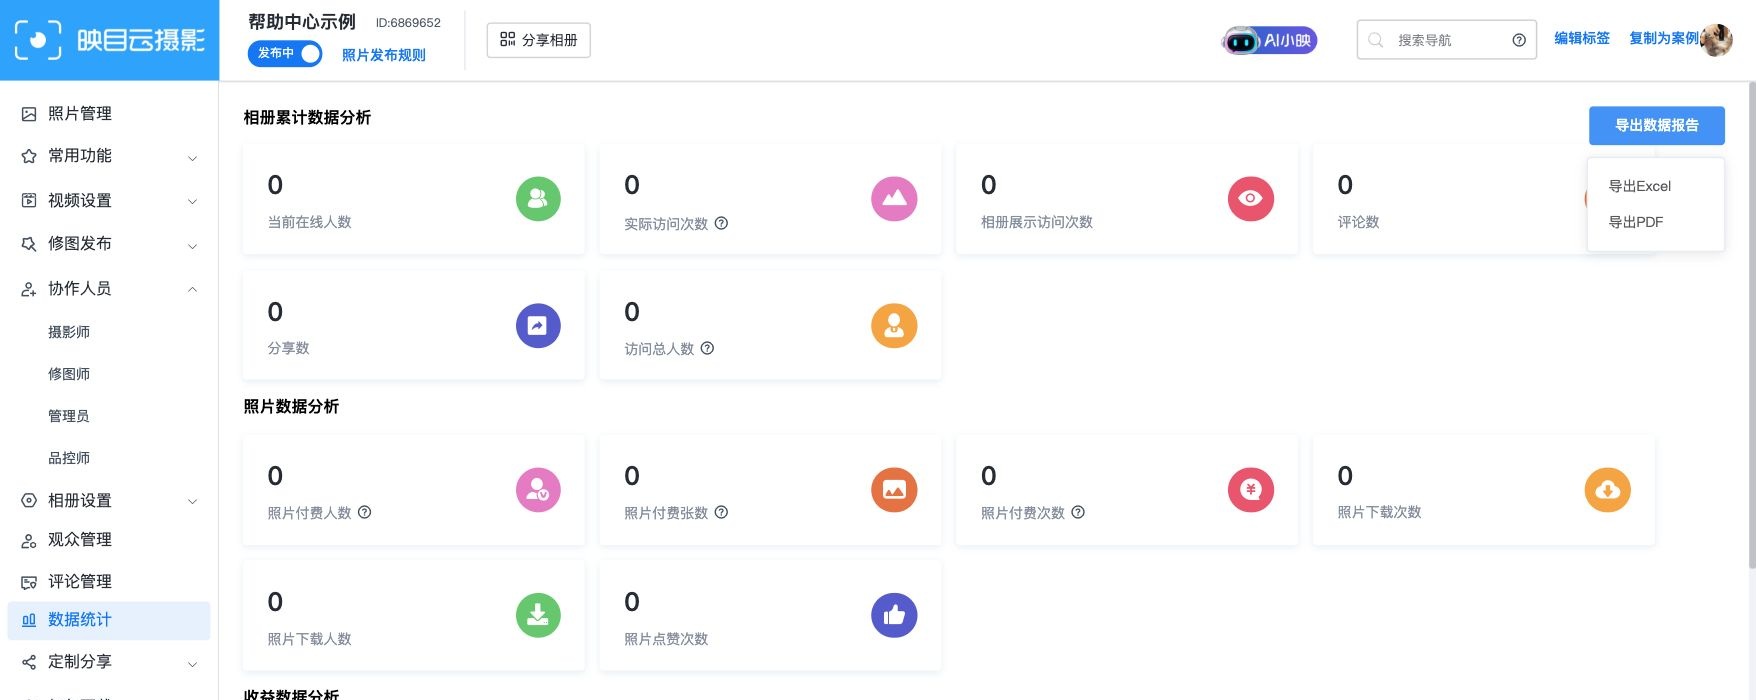Image resolution: width=1756 pixels, height=700 pixels.
Task: Click the 数据统计 chart icon
Action: click(x=29, y=620)
